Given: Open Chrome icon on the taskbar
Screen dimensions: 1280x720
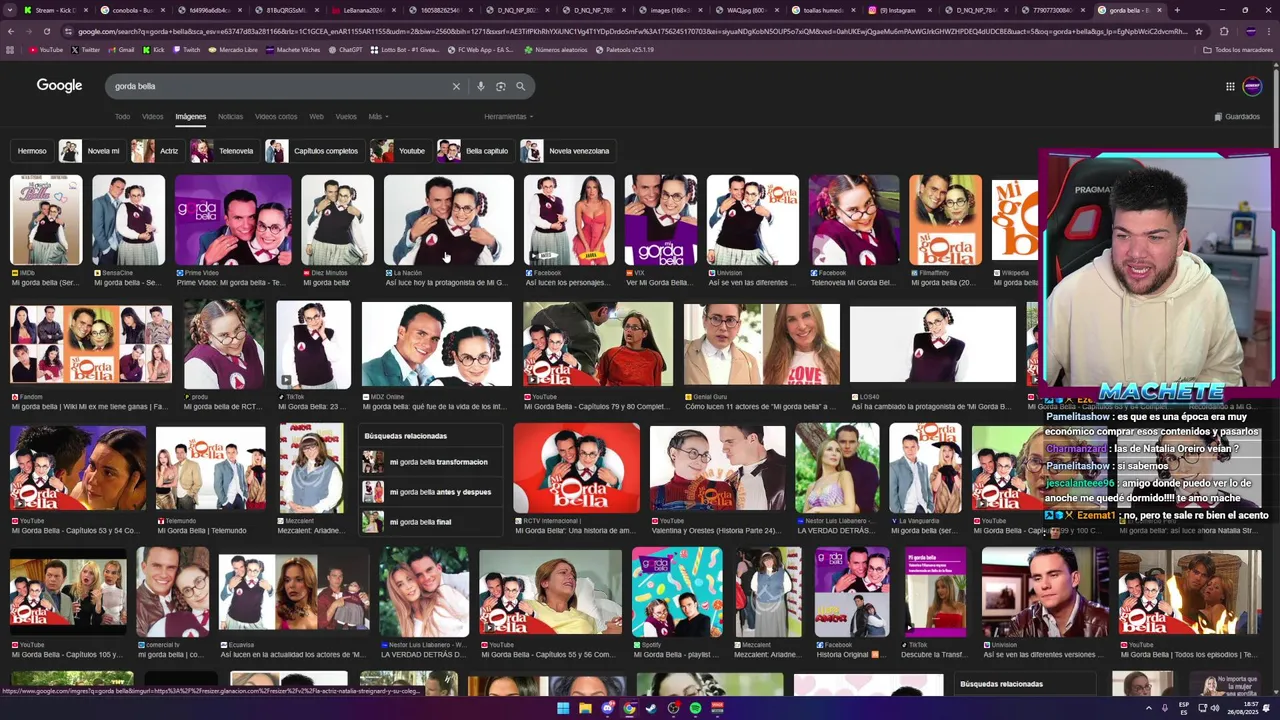Looking at the screenshot, I should [x=629, y=708].
